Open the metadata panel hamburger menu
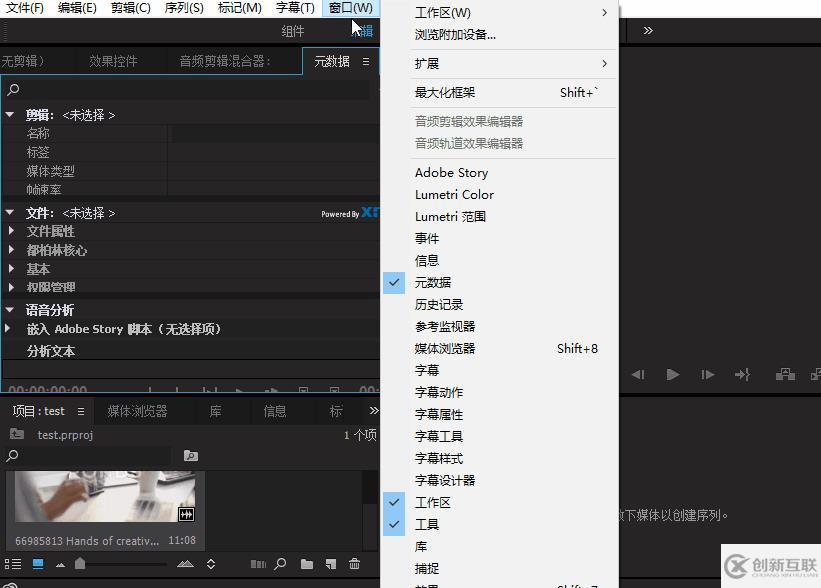821x588 pixels. [x=366, y=62]
